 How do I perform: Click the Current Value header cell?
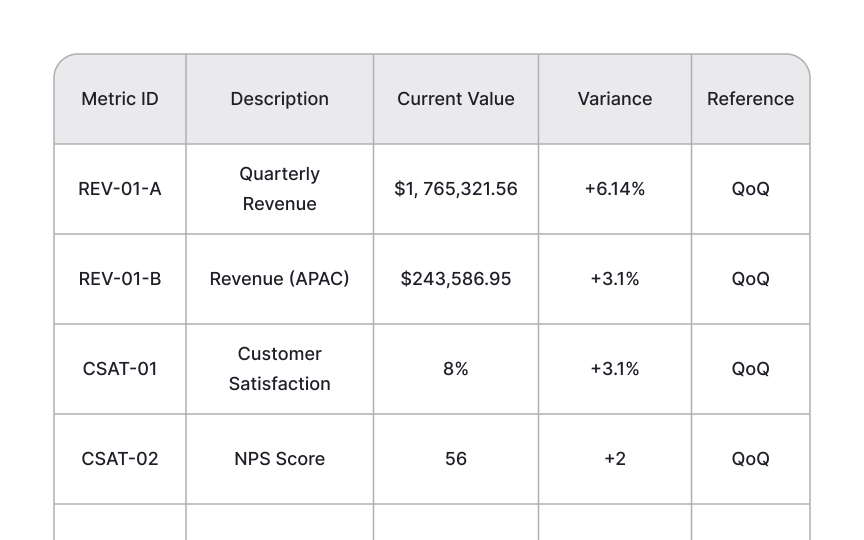[x=456, y=99]
